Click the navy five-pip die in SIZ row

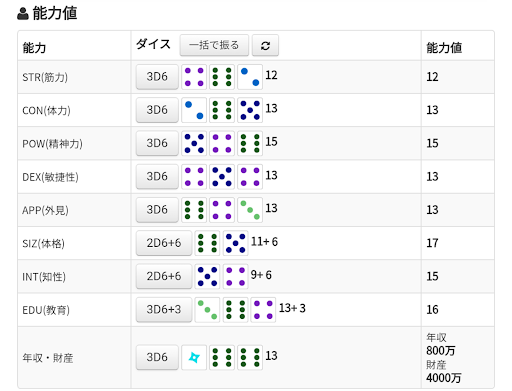(x=235, y=243)
